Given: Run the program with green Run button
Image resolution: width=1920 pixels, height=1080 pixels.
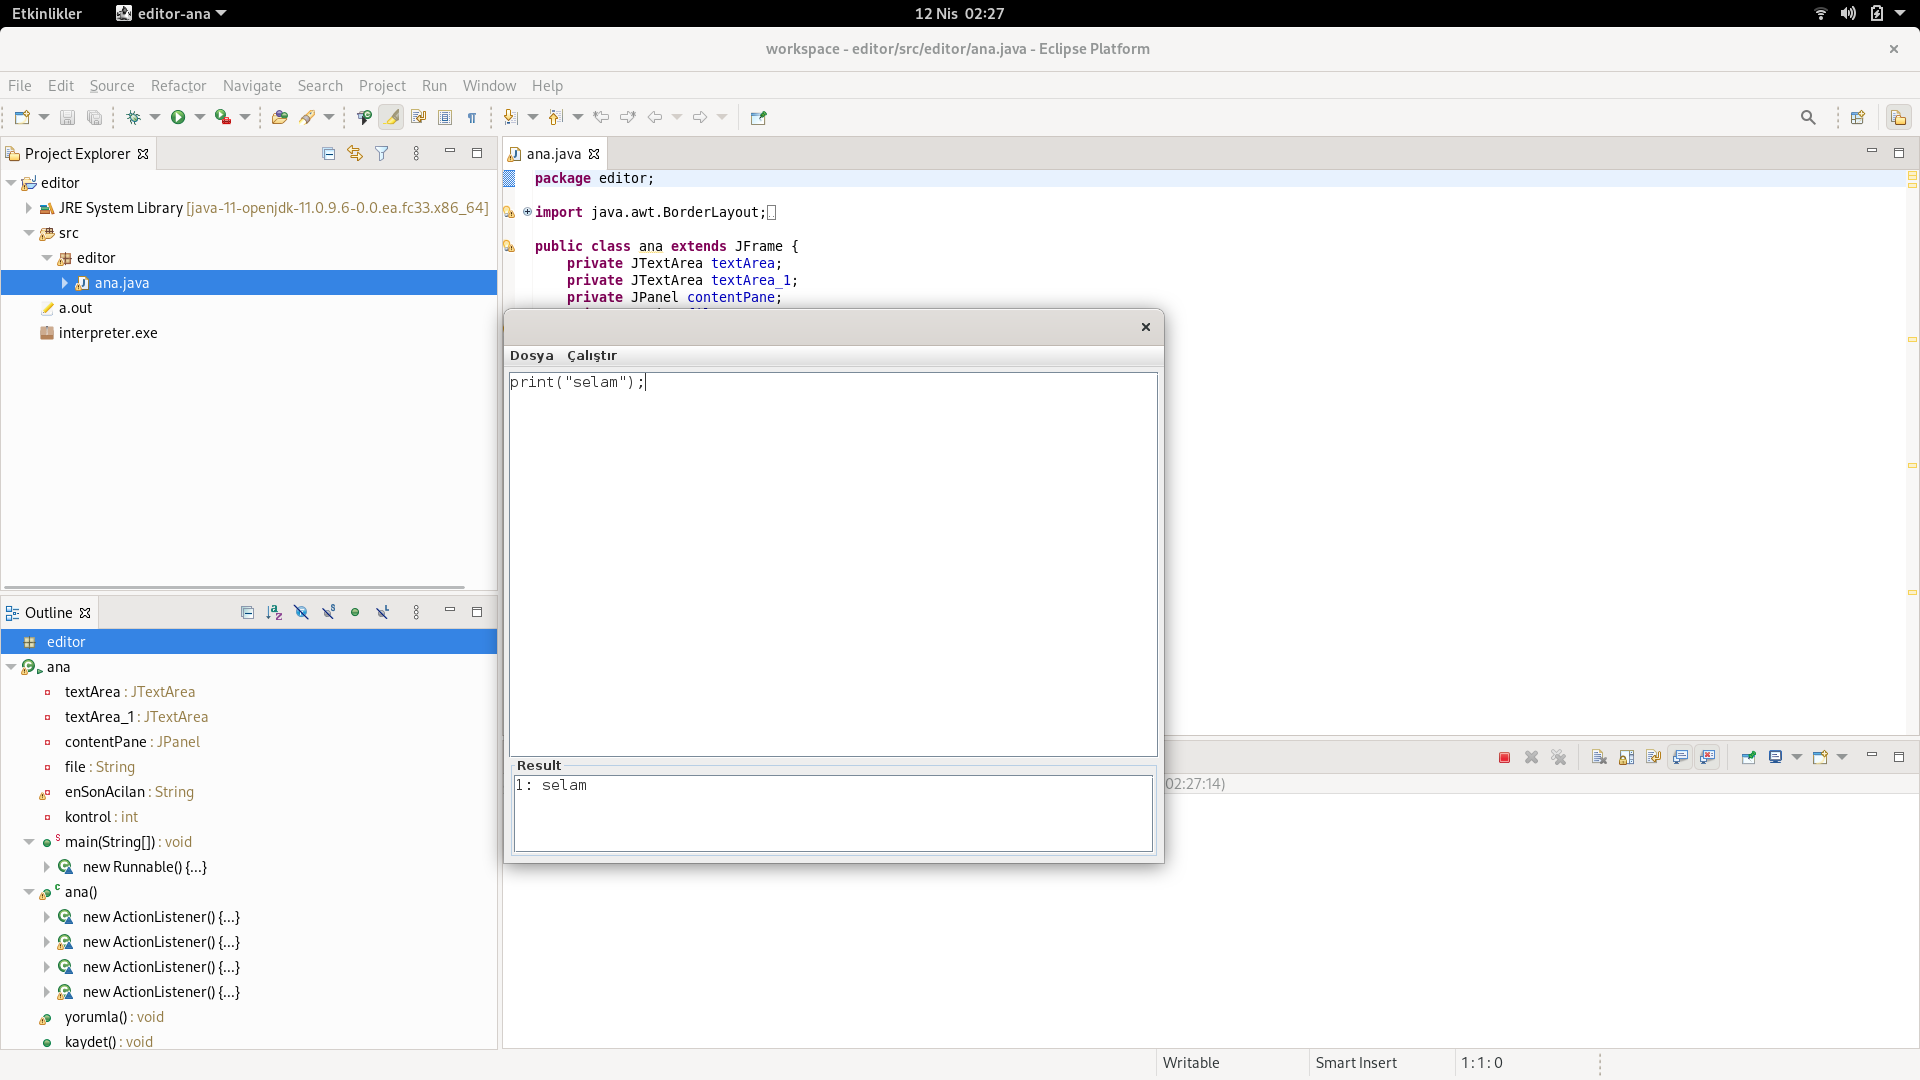Looking at the screenshot, I should (178, 117).
